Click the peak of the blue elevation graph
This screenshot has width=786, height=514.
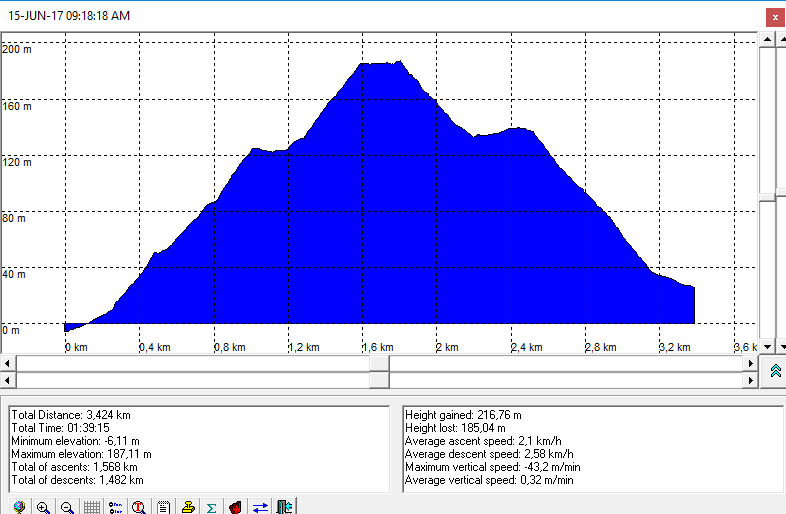pos(380,64)
